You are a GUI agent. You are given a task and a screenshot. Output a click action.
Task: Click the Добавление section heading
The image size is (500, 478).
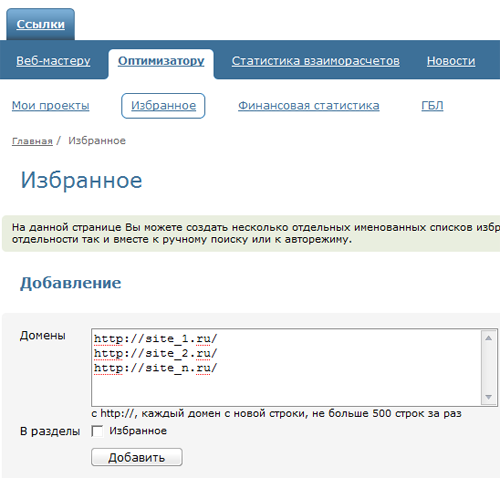(71, 283)
